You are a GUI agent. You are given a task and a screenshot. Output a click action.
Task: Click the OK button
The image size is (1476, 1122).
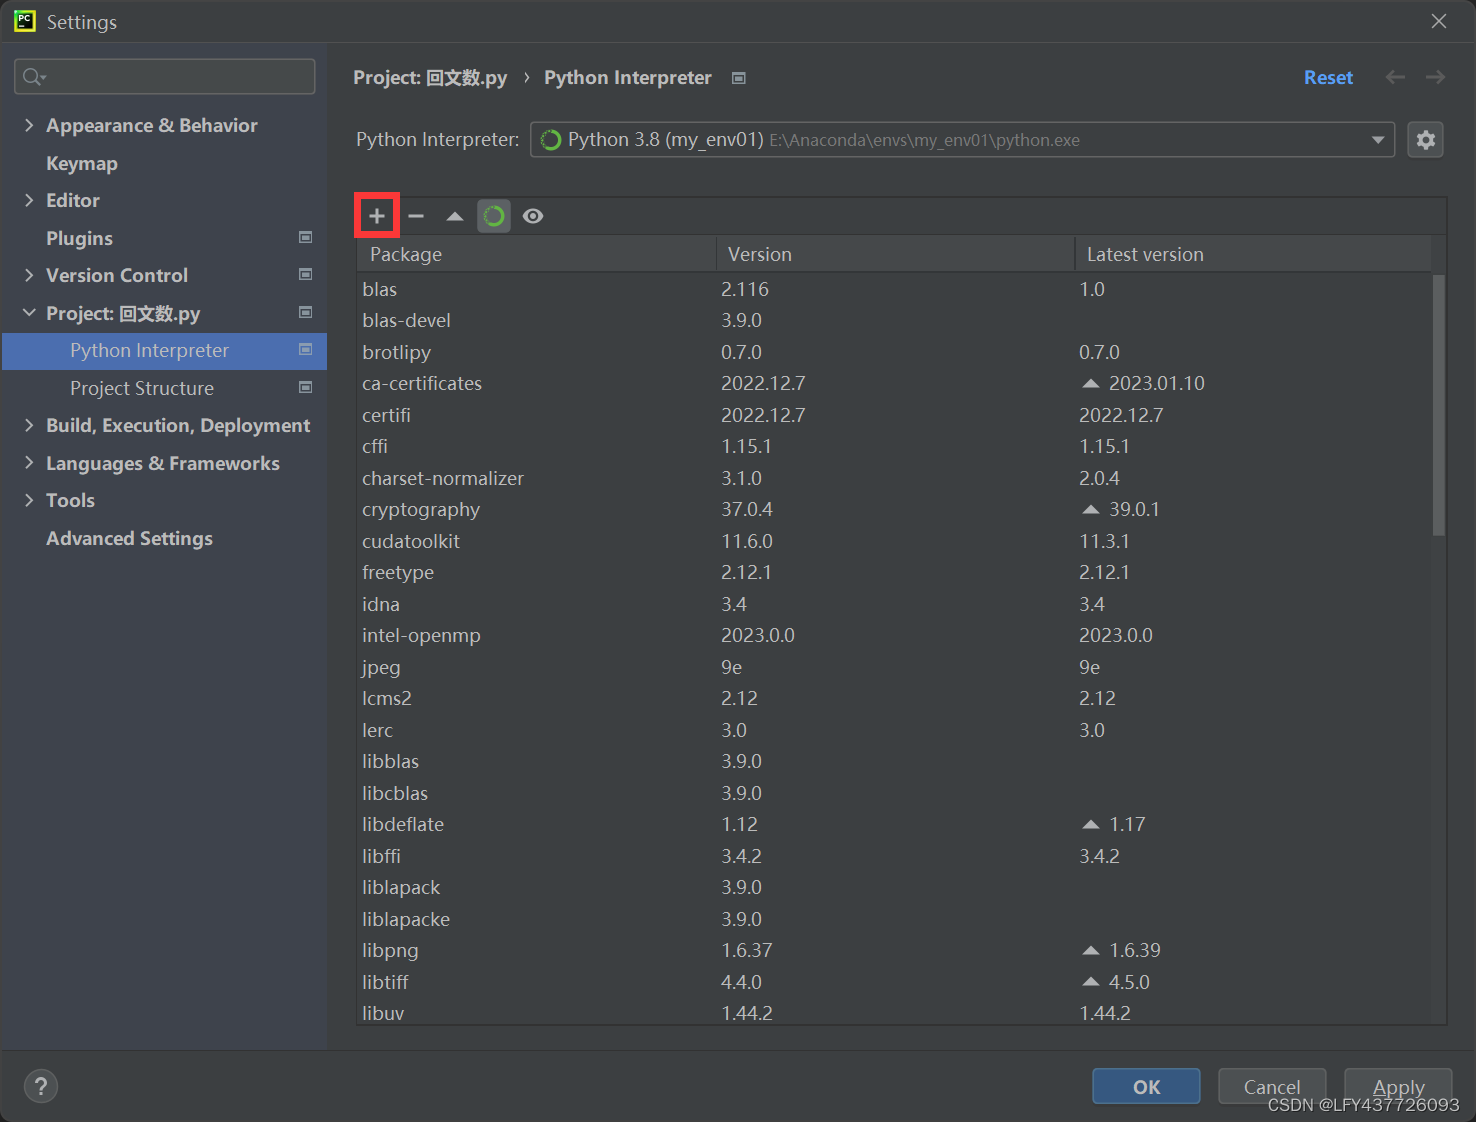tap(1146, 1086)
